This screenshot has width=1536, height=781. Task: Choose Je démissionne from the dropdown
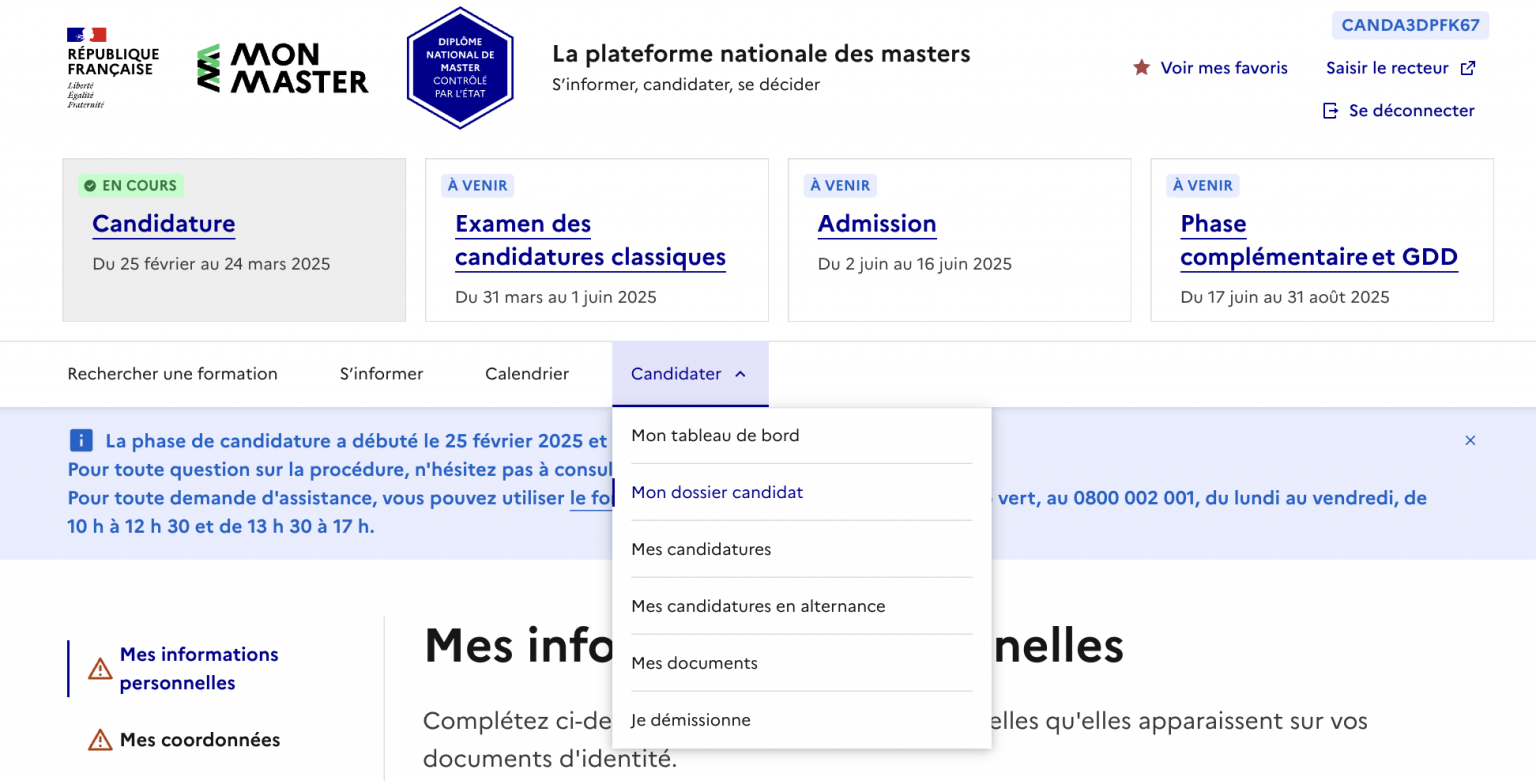pos(690,719)
